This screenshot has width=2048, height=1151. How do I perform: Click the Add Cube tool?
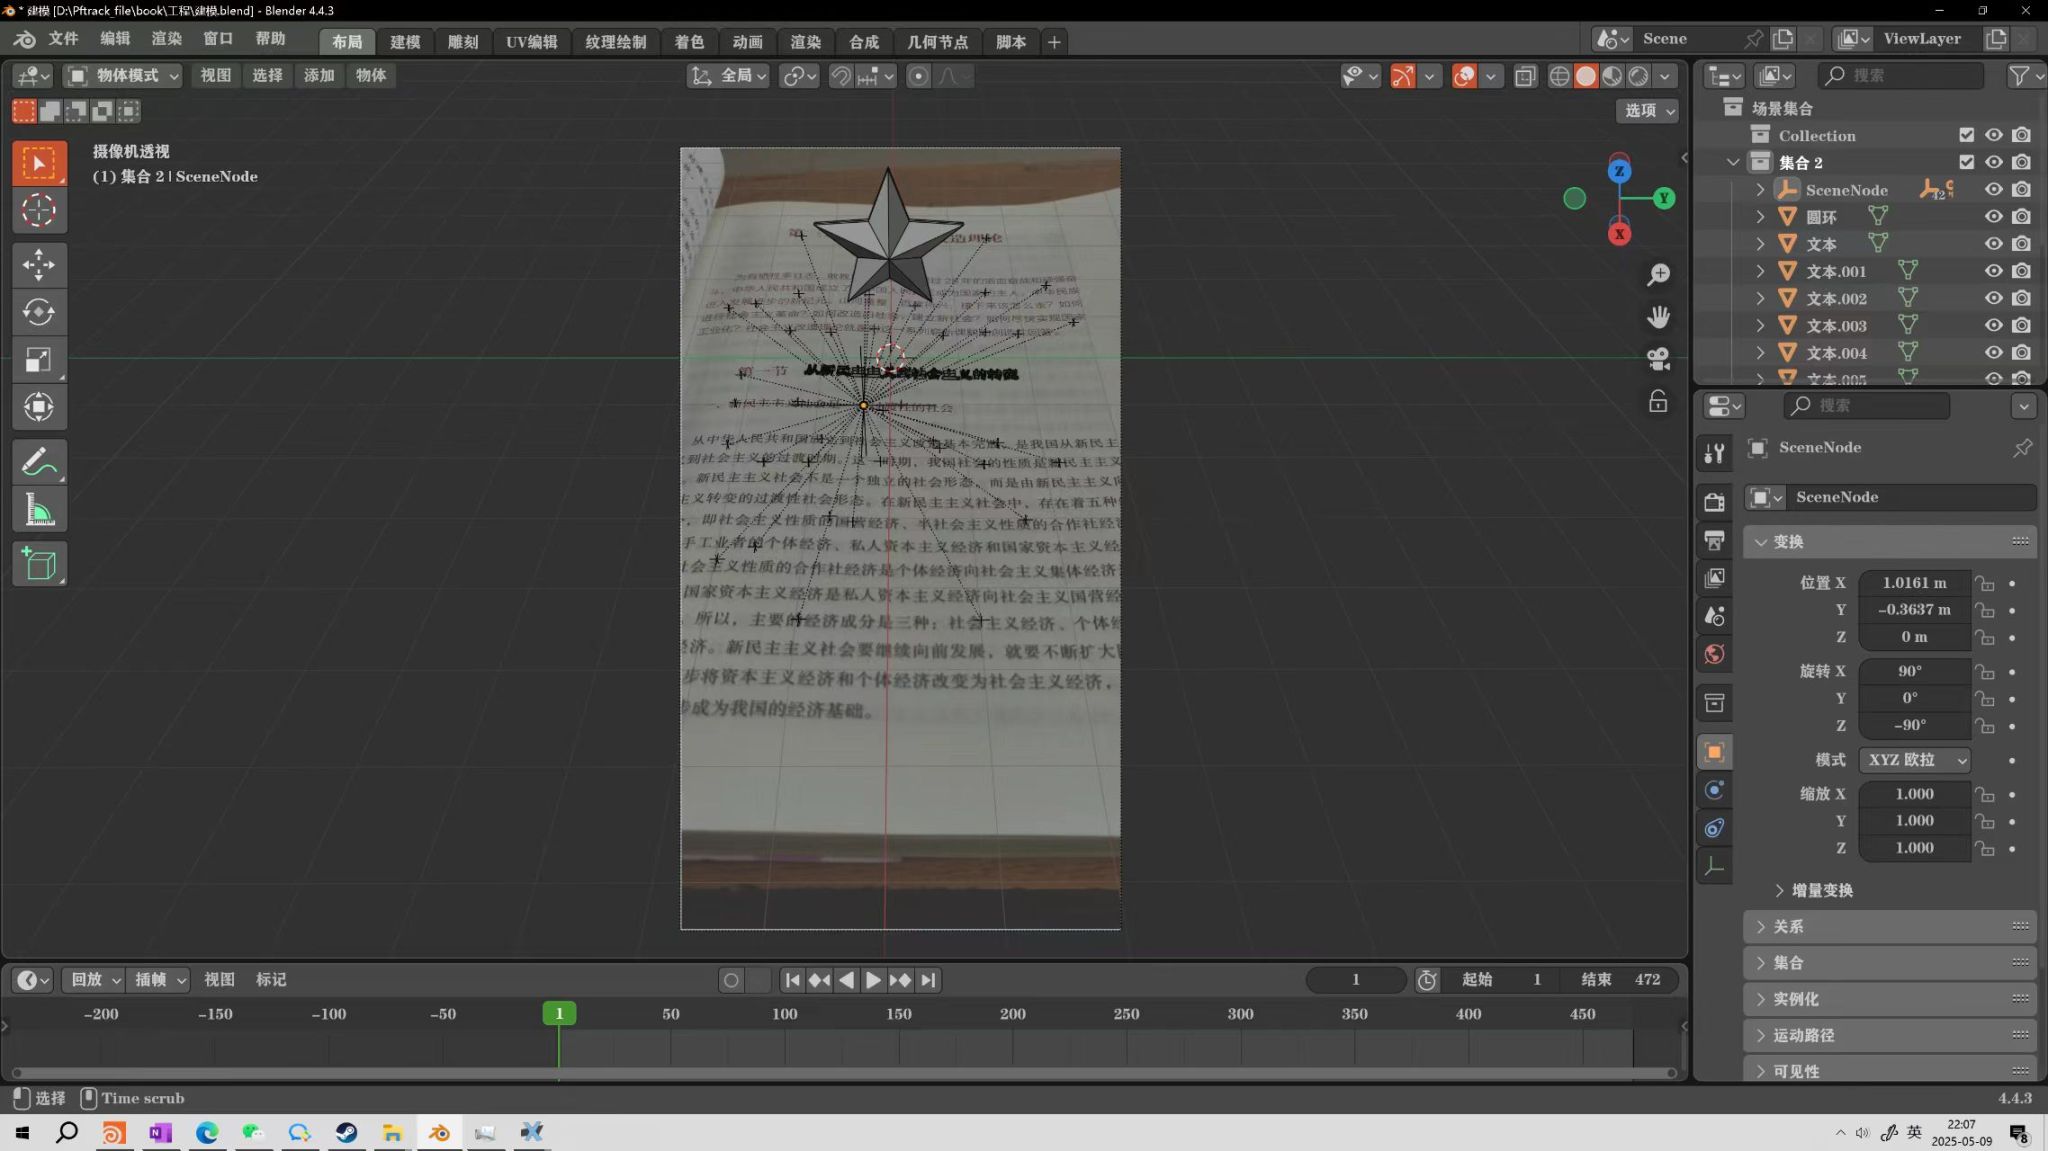[x=39, y=565]
